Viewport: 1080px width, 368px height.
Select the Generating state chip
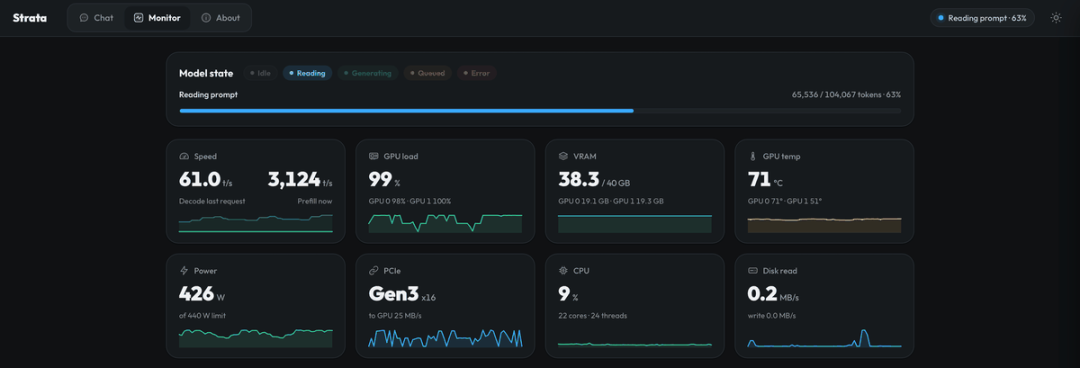click(368, 73)
